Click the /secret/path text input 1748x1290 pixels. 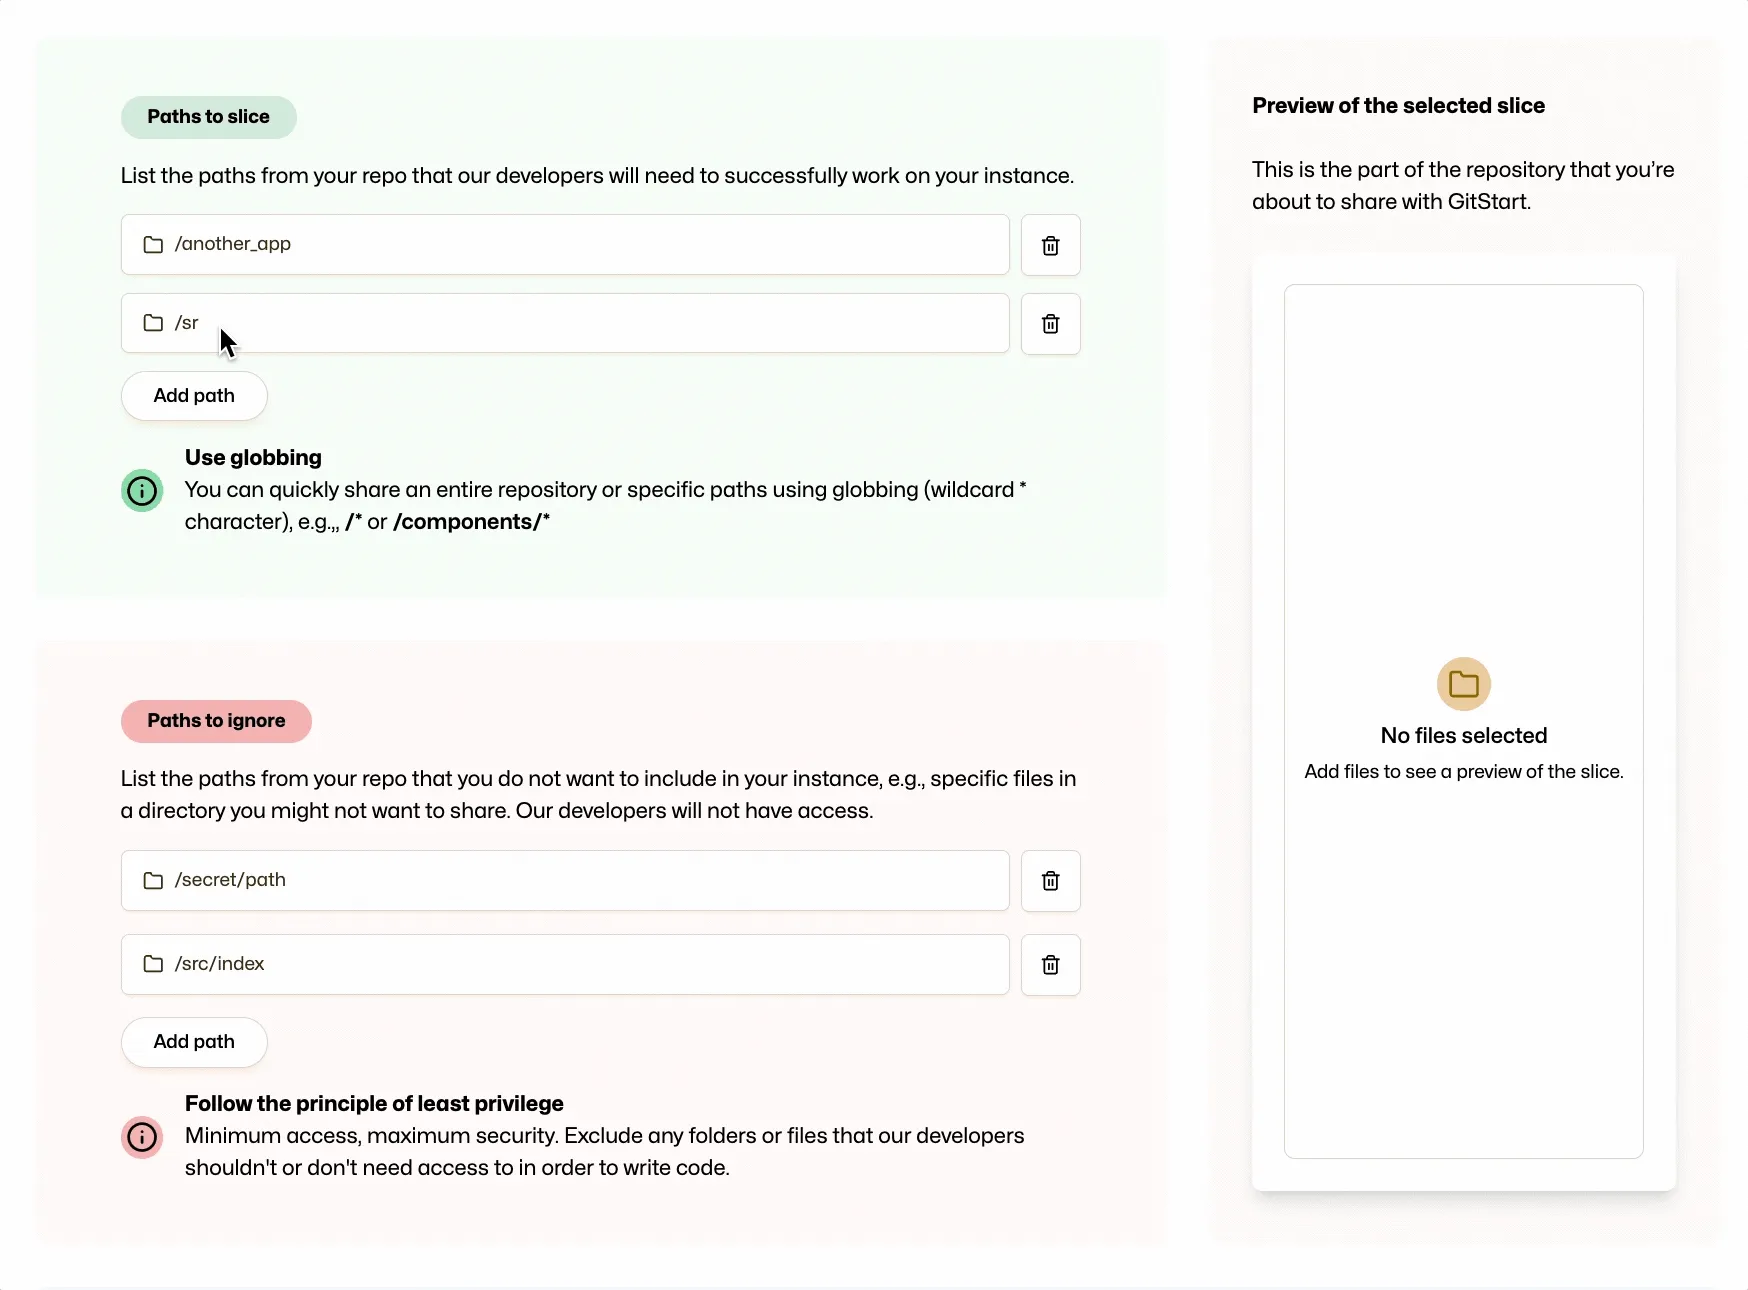pyautogui.click(x=500, y=880)
